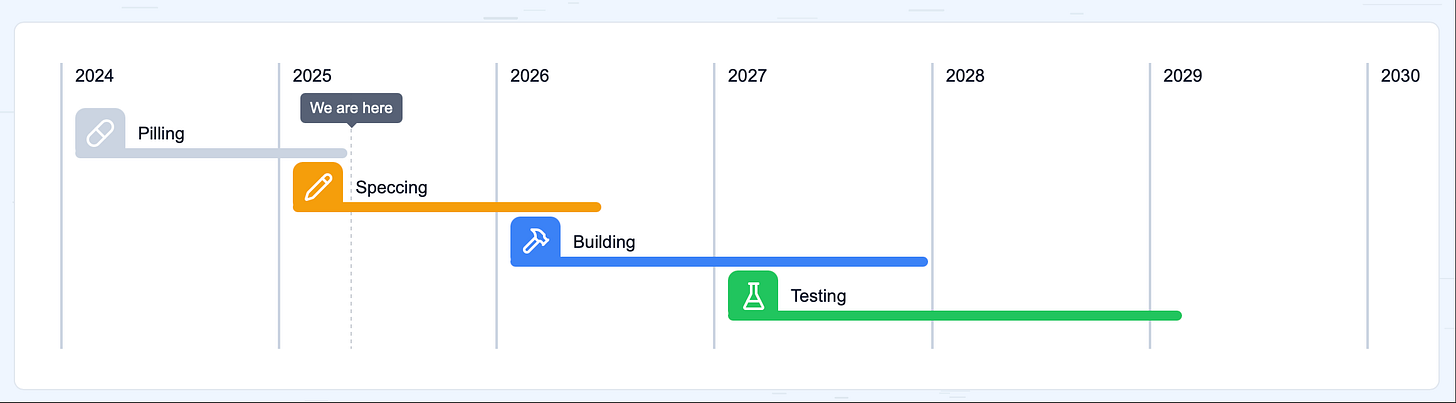Viewport: 1456px width, 403px height.
Task: Click the 2029 year label
Action: click(x=1183, y=76)
